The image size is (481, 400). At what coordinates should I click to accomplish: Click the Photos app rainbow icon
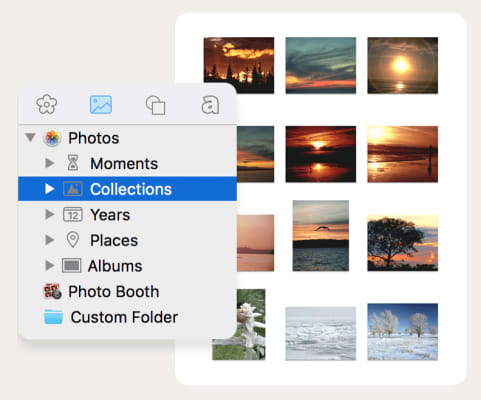pos(52,138)
